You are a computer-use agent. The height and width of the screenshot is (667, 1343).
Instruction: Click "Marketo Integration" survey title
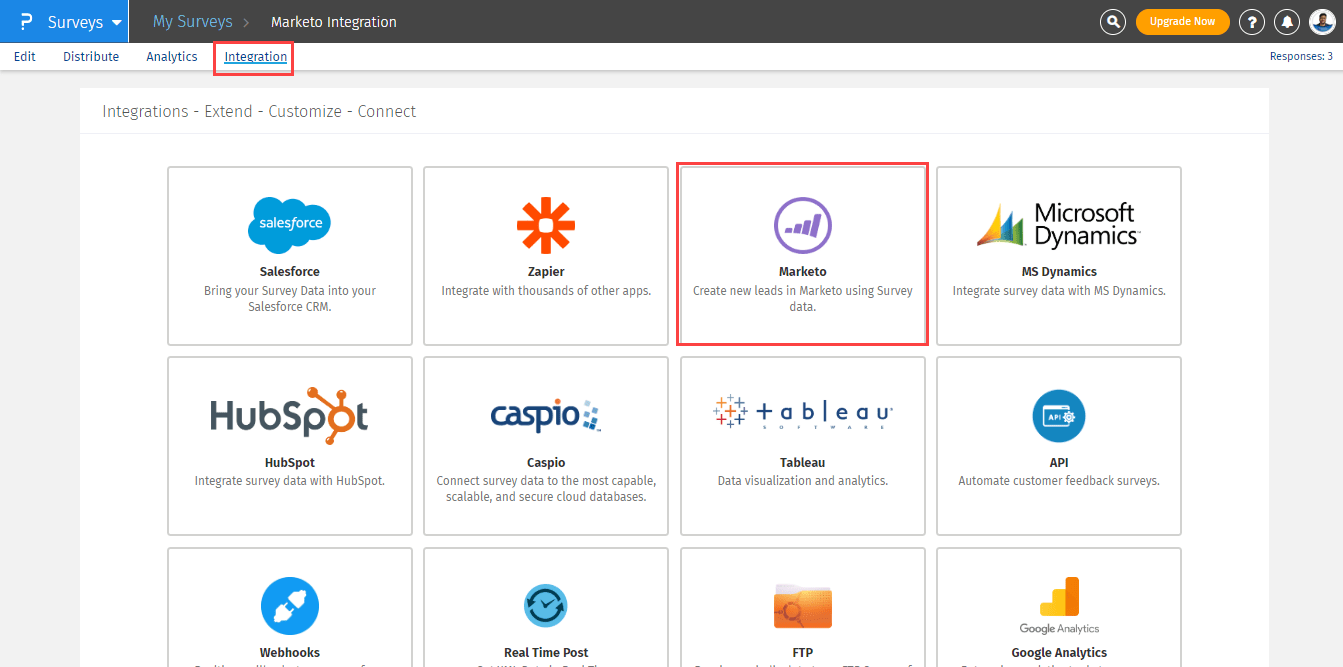pyautogui.click(x=334, y=22)
